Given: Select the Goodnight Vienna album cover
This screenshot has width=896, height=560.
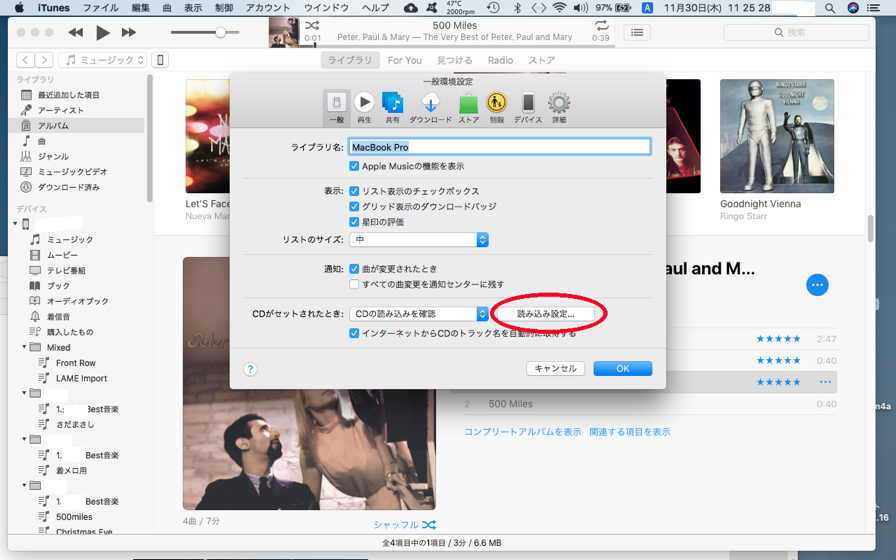Looking at the screenshot, I should tap(777, 136).
